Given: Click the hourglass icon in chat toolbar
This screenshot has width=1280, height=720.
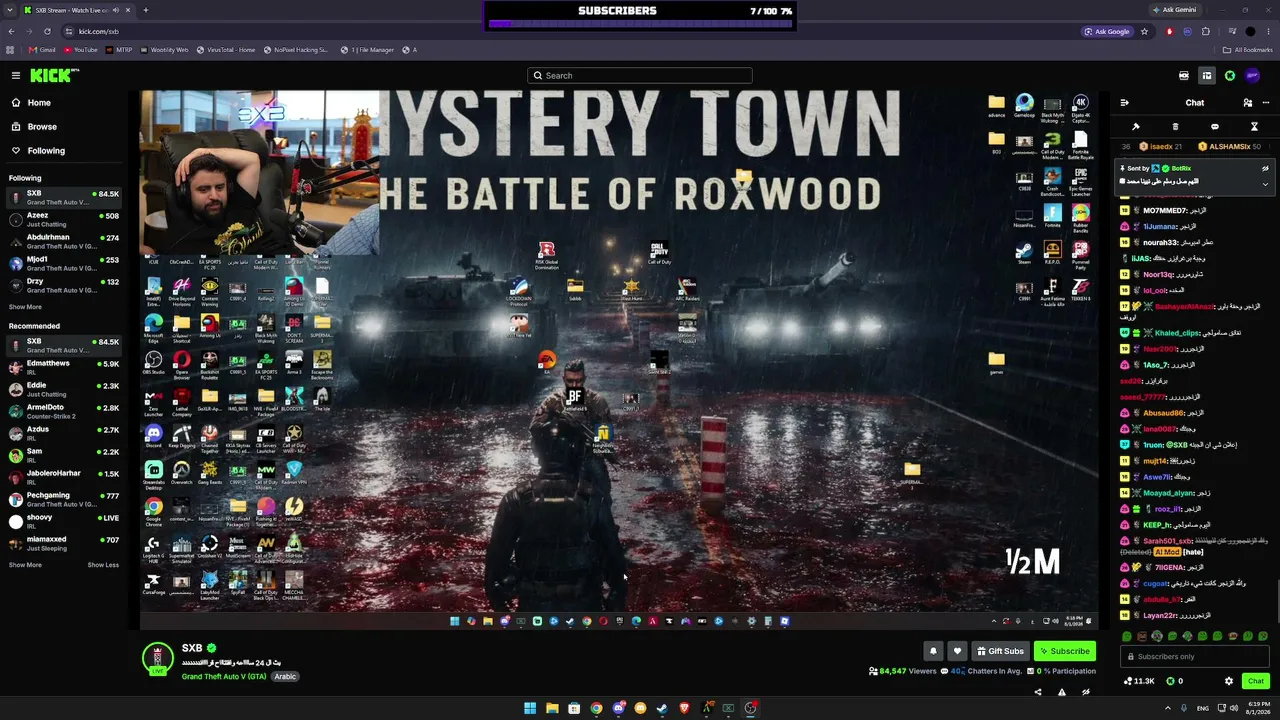Looking at the screenshot, I should (x=1254, y=127).
